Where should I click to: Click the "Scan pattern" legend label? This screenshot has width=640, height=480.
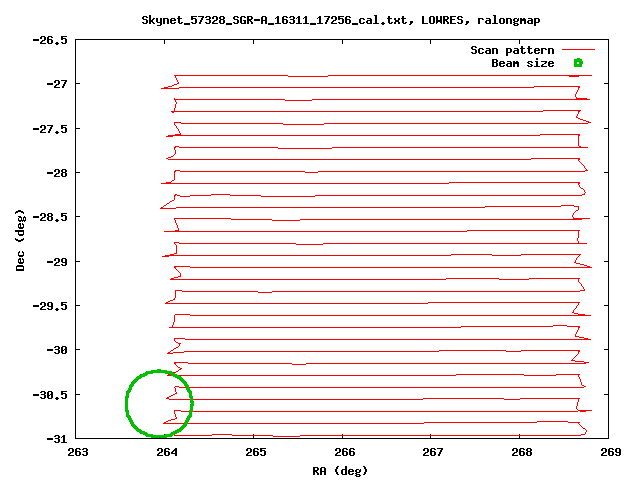(x=512, y=49)
